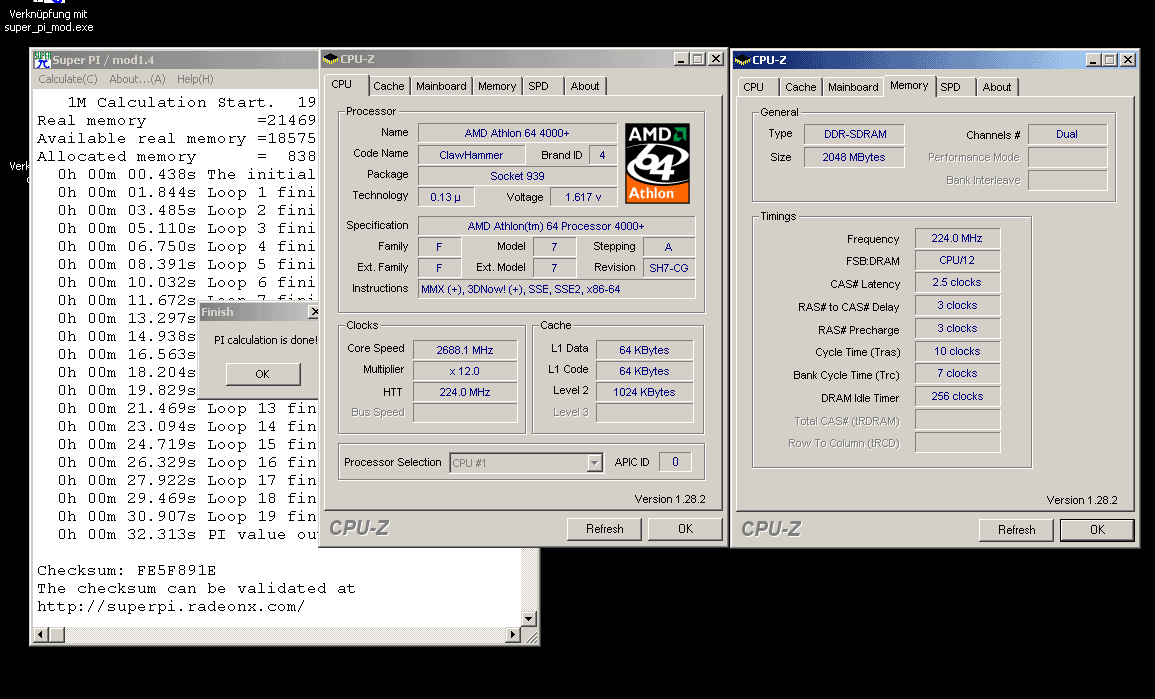Select Memory tab in left CPU-Z window
This screenshot has width=1155, height=699.
[x=497, y=86]
